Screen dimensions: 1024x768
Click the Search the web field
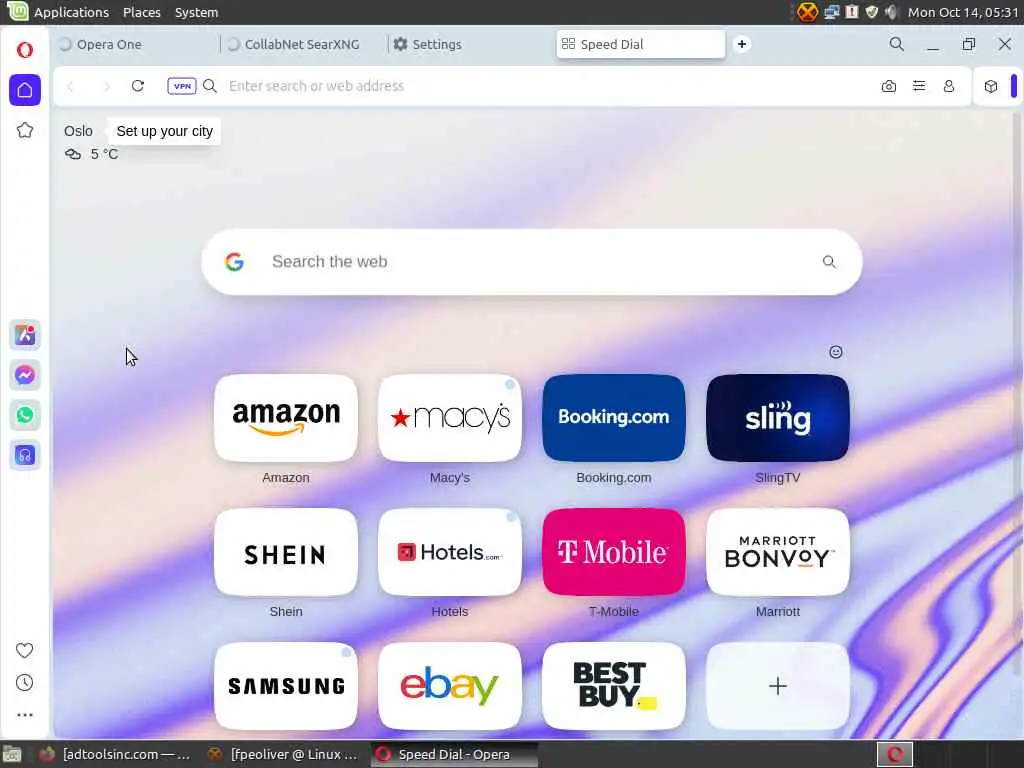coord(532,262)
